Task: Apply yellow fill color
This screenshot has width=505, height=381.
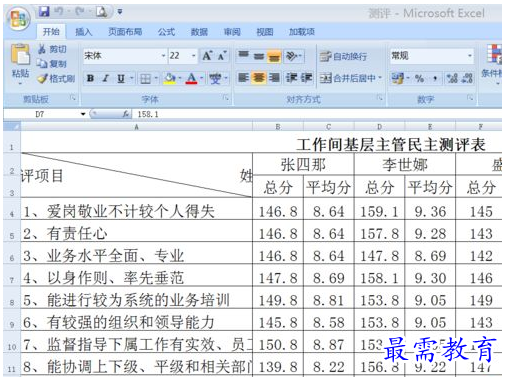Action: (169, 79)
